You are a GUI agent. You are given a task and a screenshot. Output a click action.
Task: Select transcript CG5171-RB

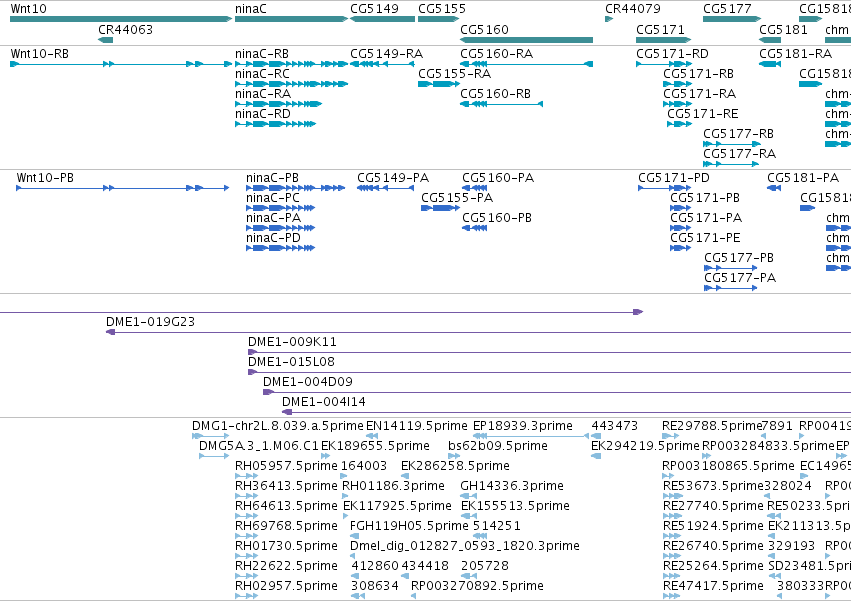pos(677,84)
